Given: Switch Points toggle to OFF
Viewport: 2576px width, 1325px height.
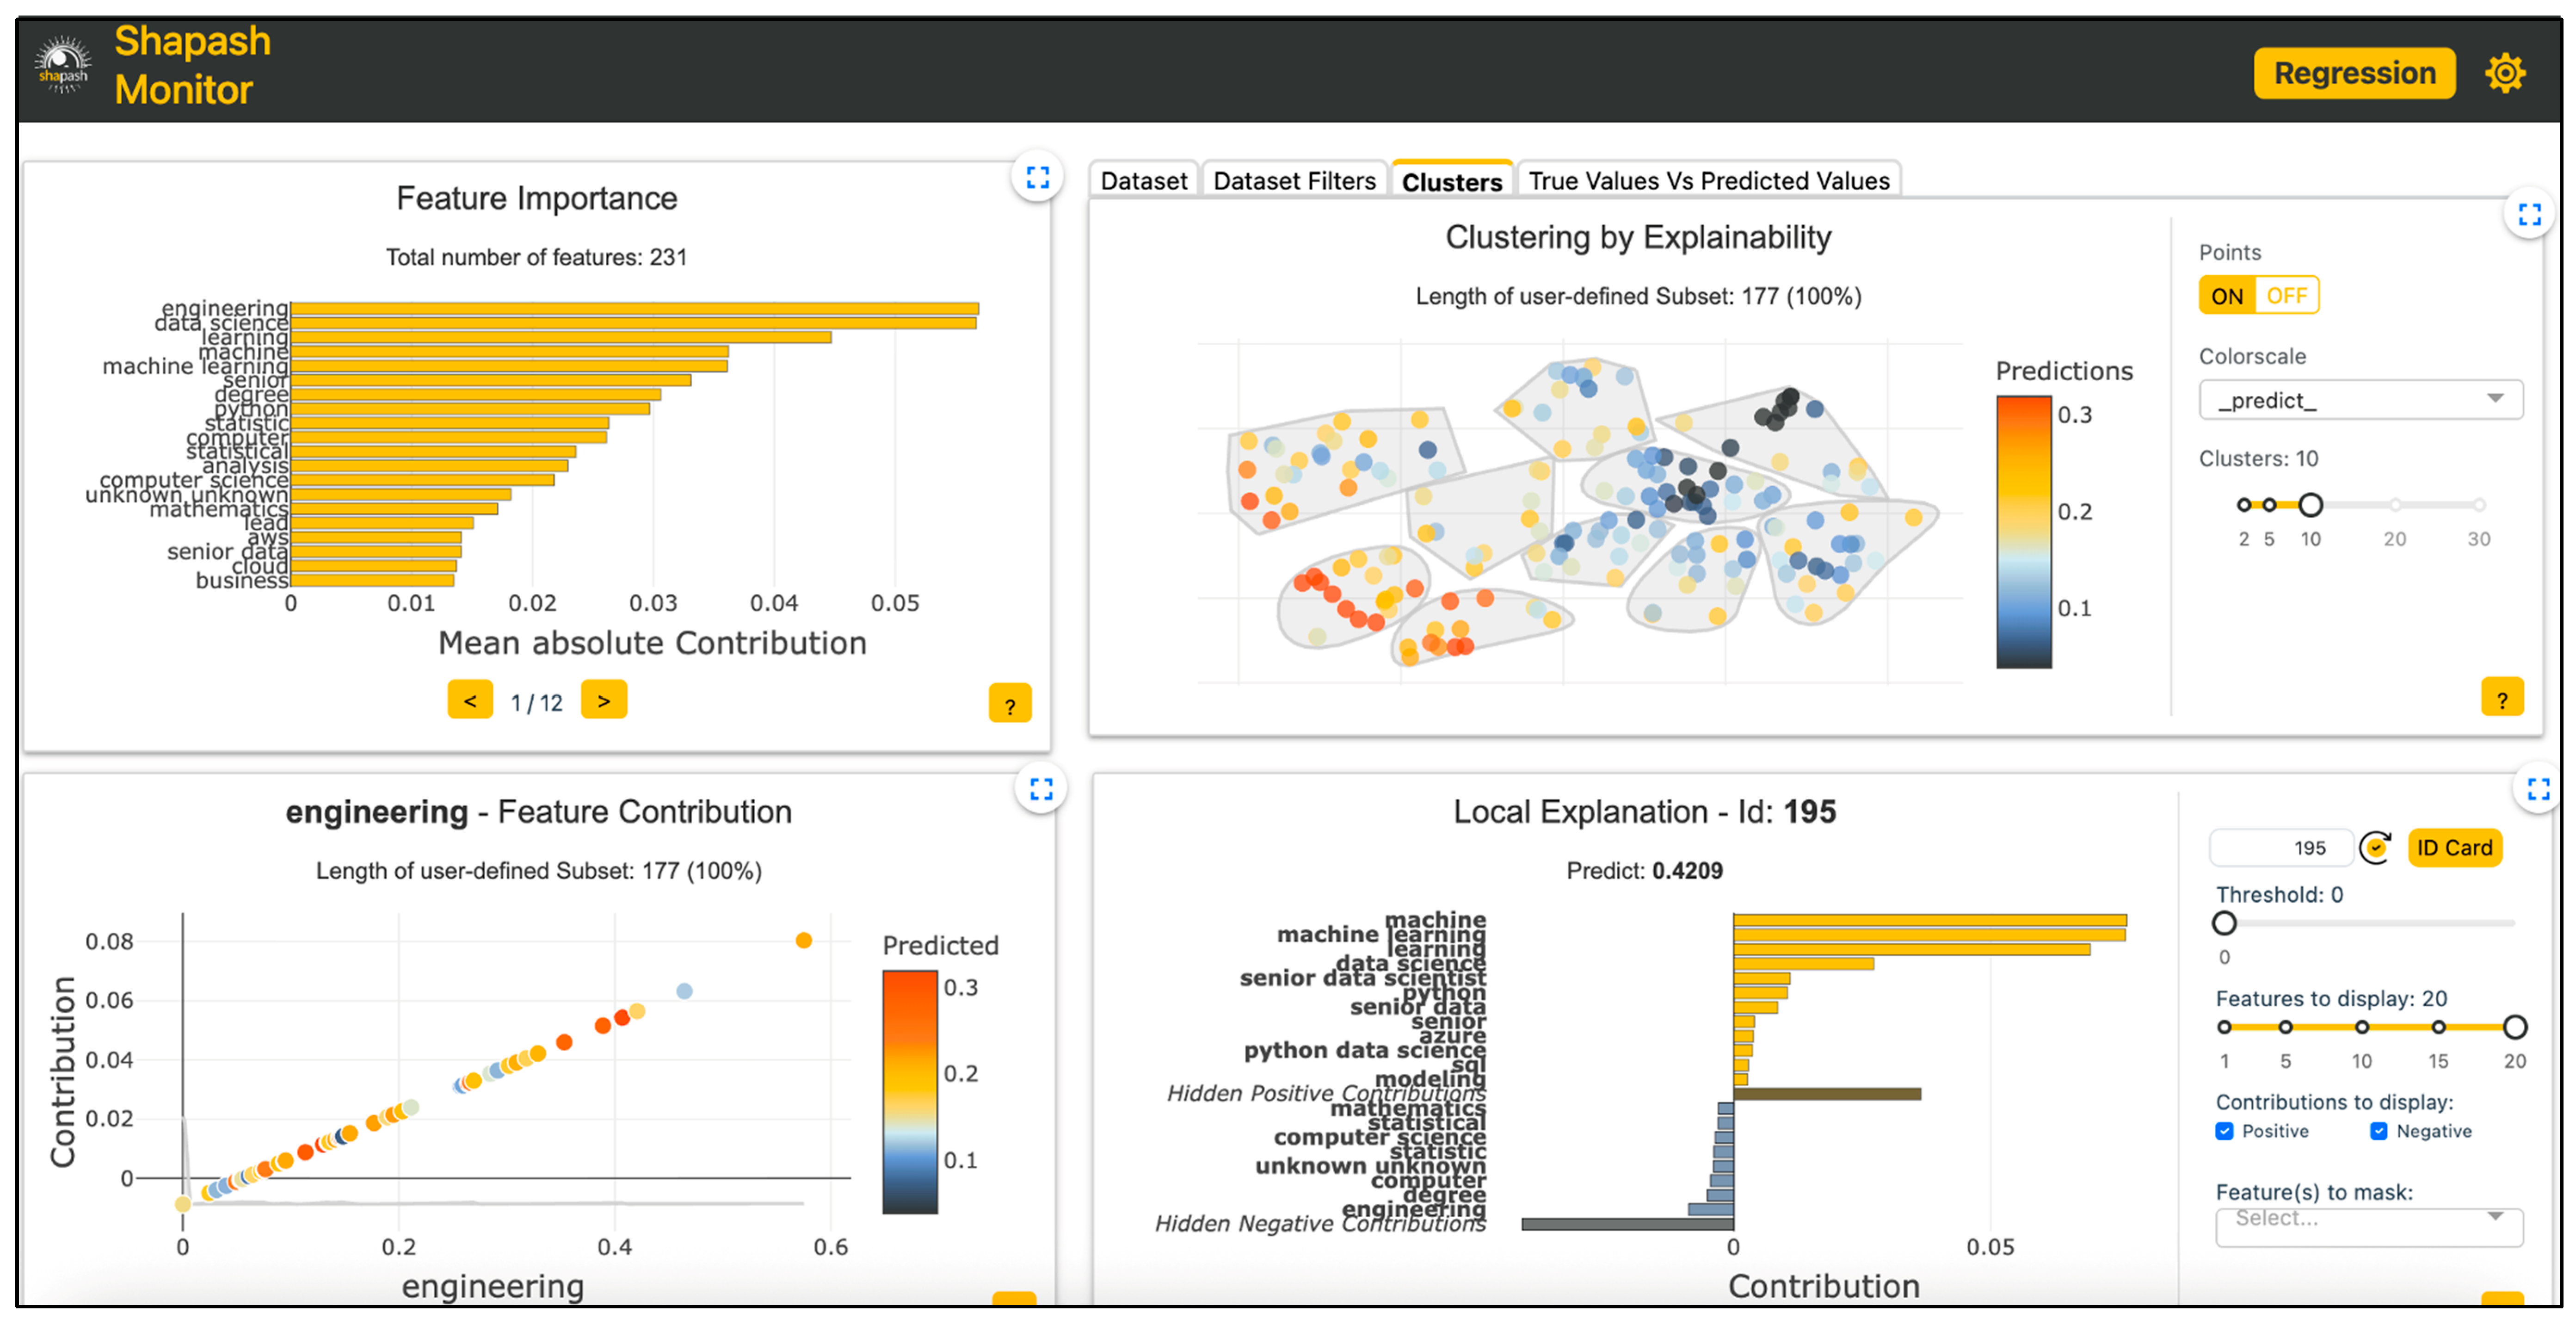Looking at the screenshot, I should click(2286, 296).
